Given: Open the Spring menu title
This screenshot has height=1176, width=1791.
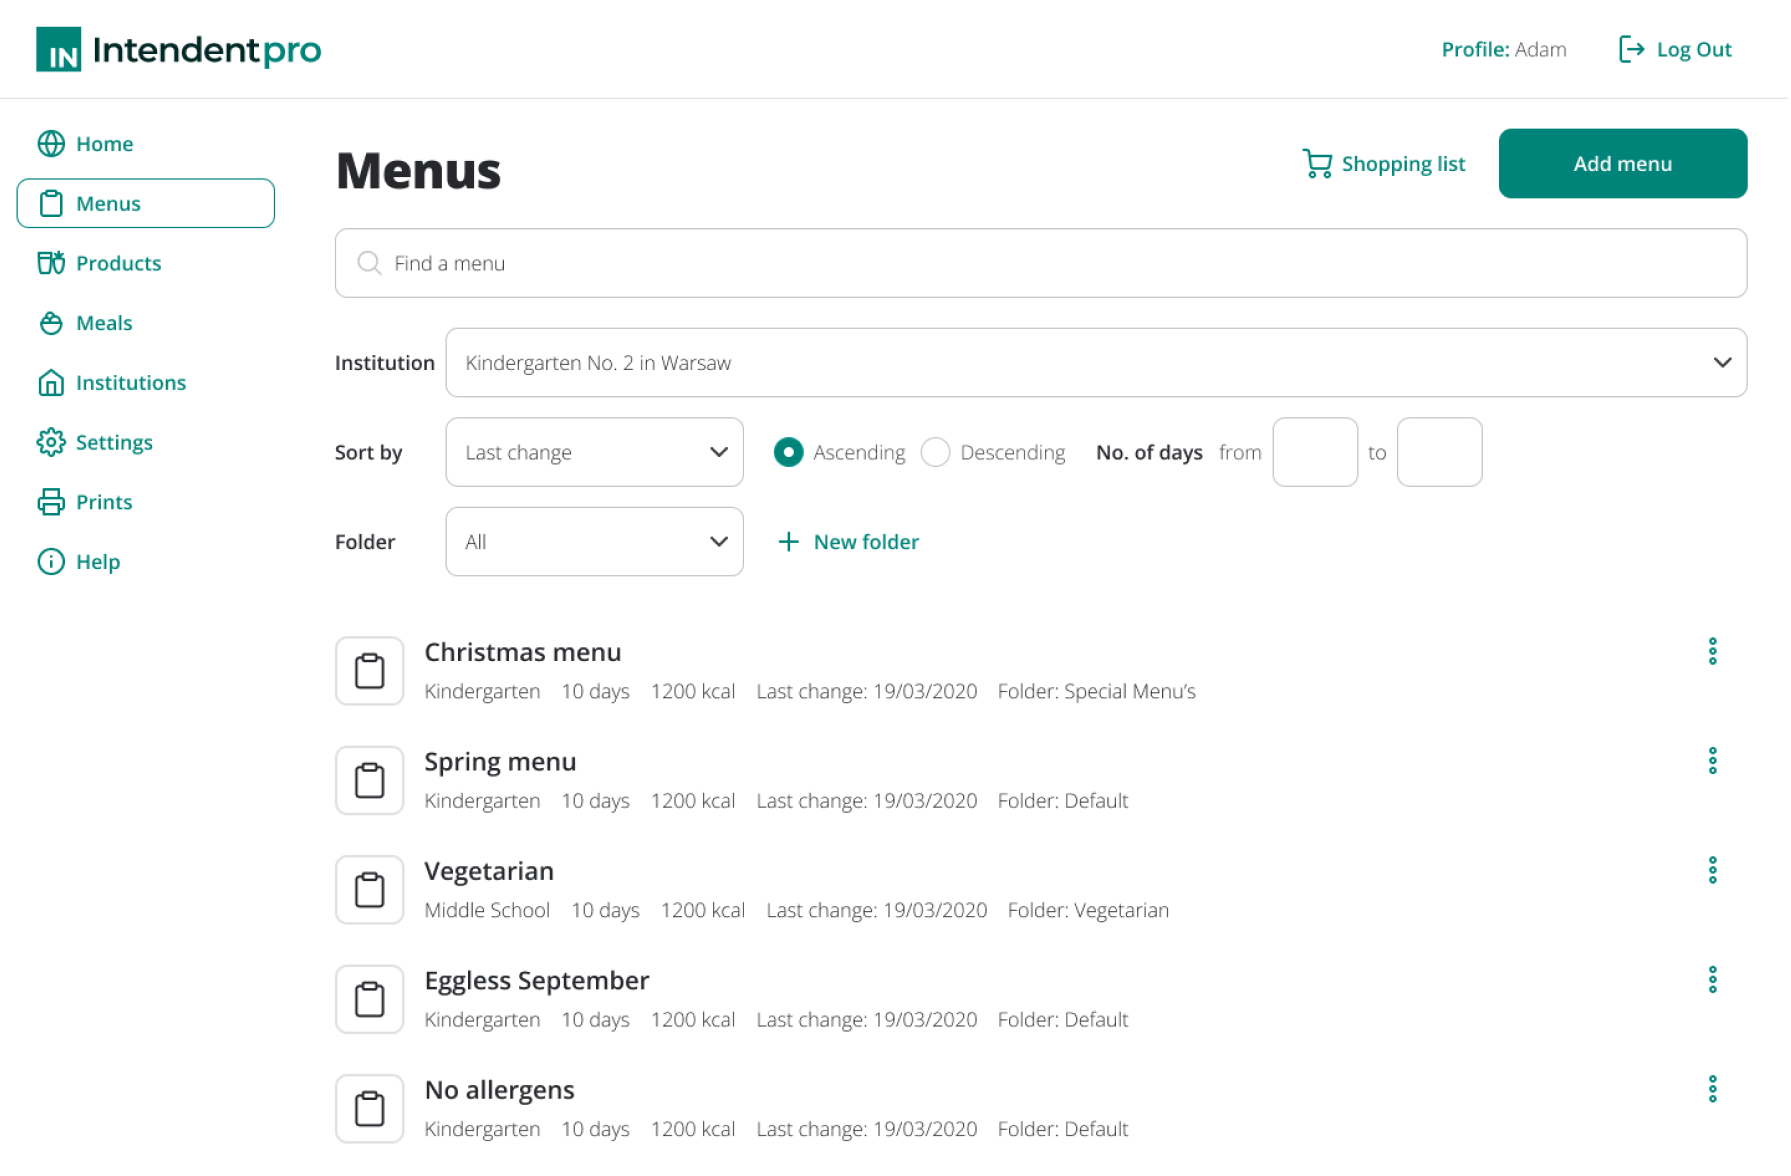Looking at the screenshot, I should coord(500,762).
